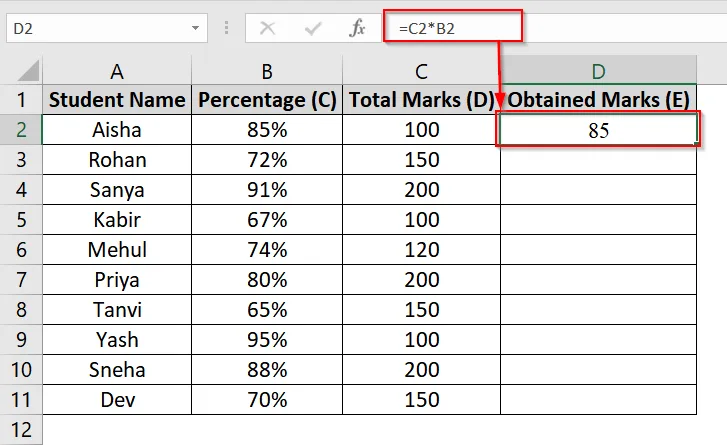Viewport: 727px width, 445px height.
Task: Select Tanvi's percentage cell 65%
Action: coord(267,310)
